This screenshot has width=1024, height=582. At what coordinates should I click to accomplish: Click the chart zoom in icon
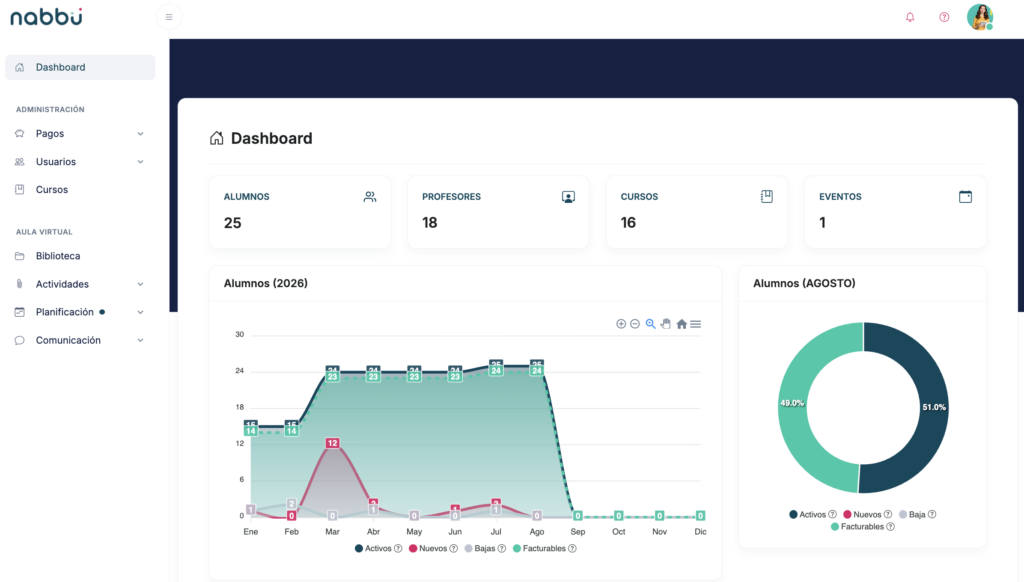pos(621,324)
